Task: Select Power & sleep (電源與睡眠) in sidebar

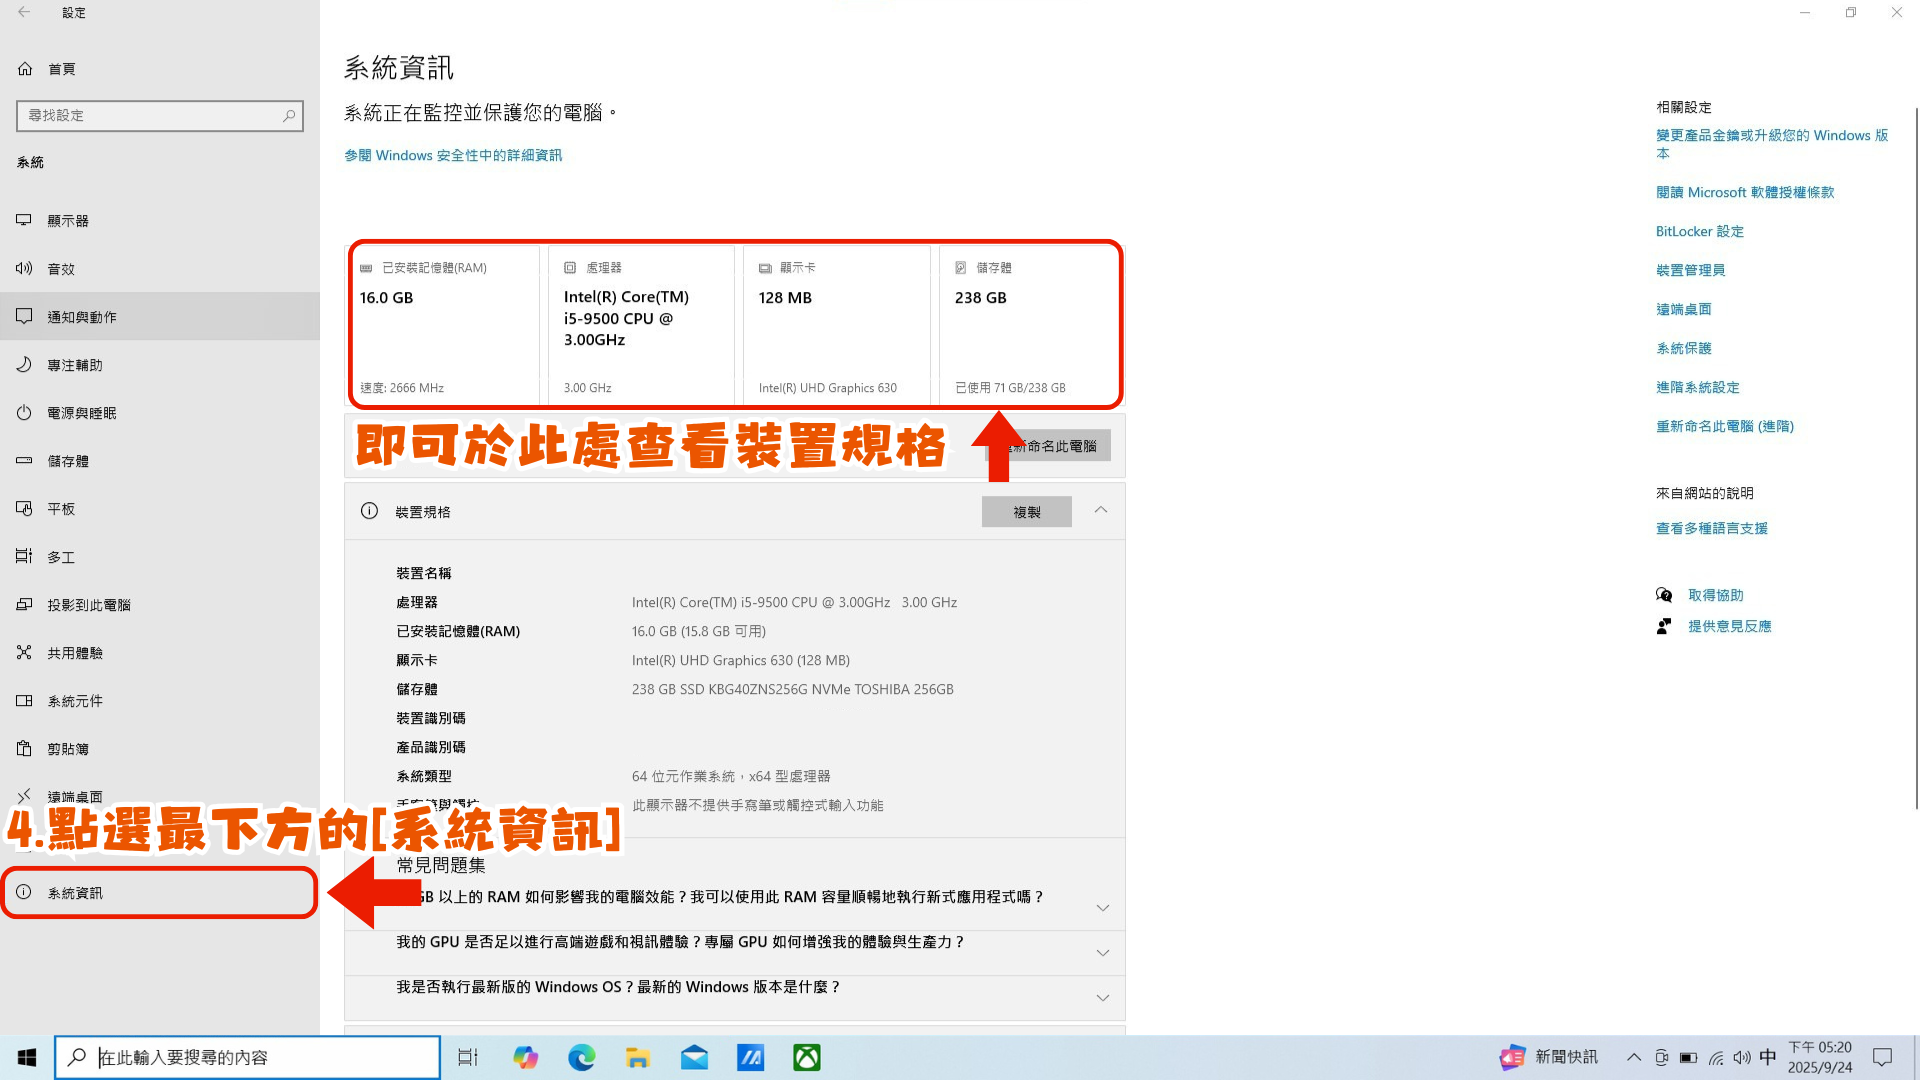Action: tap(81, 413)
